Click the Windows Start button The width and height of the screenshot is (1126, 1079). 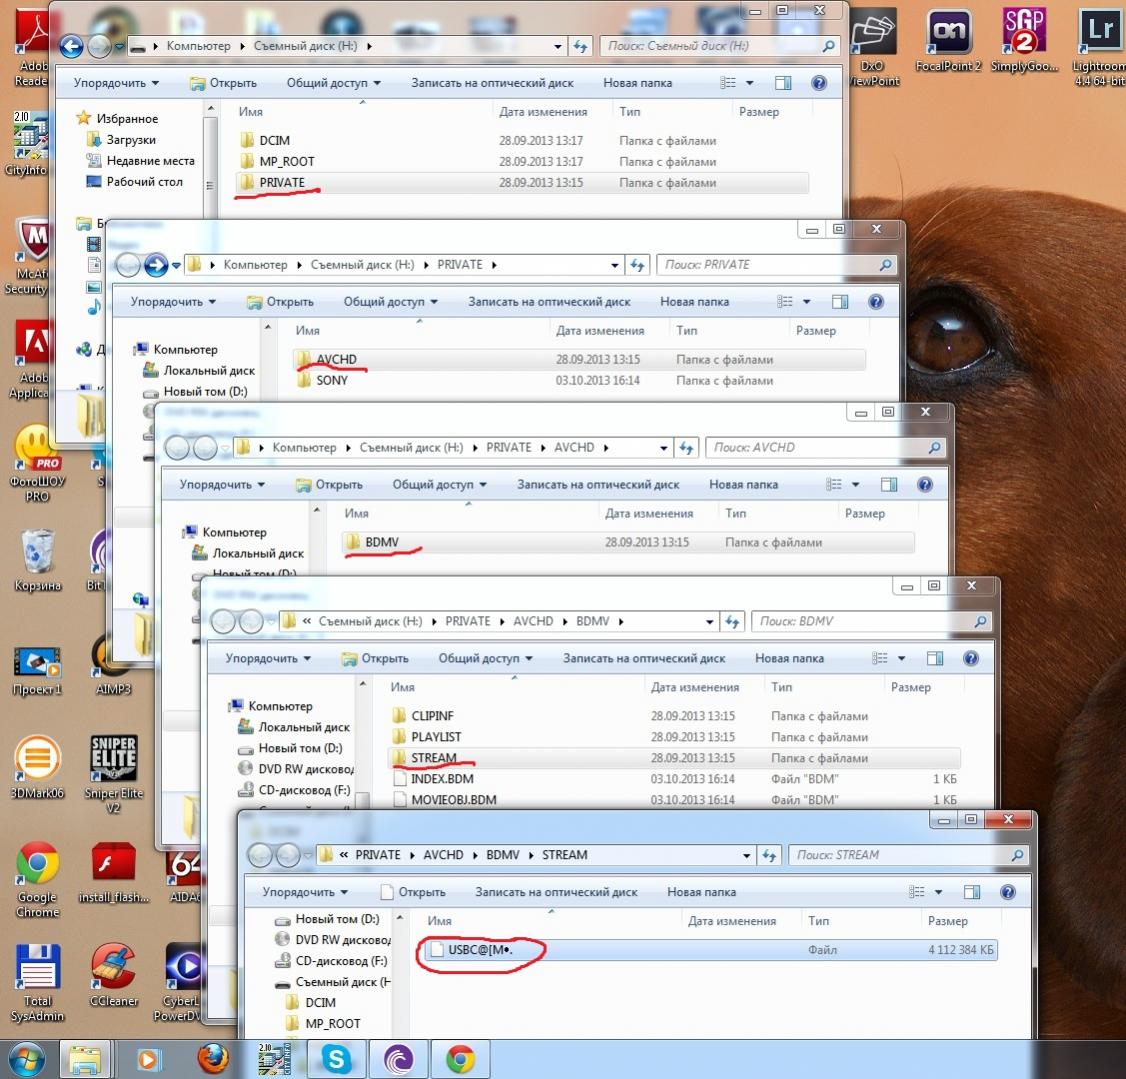(24, 1059)
